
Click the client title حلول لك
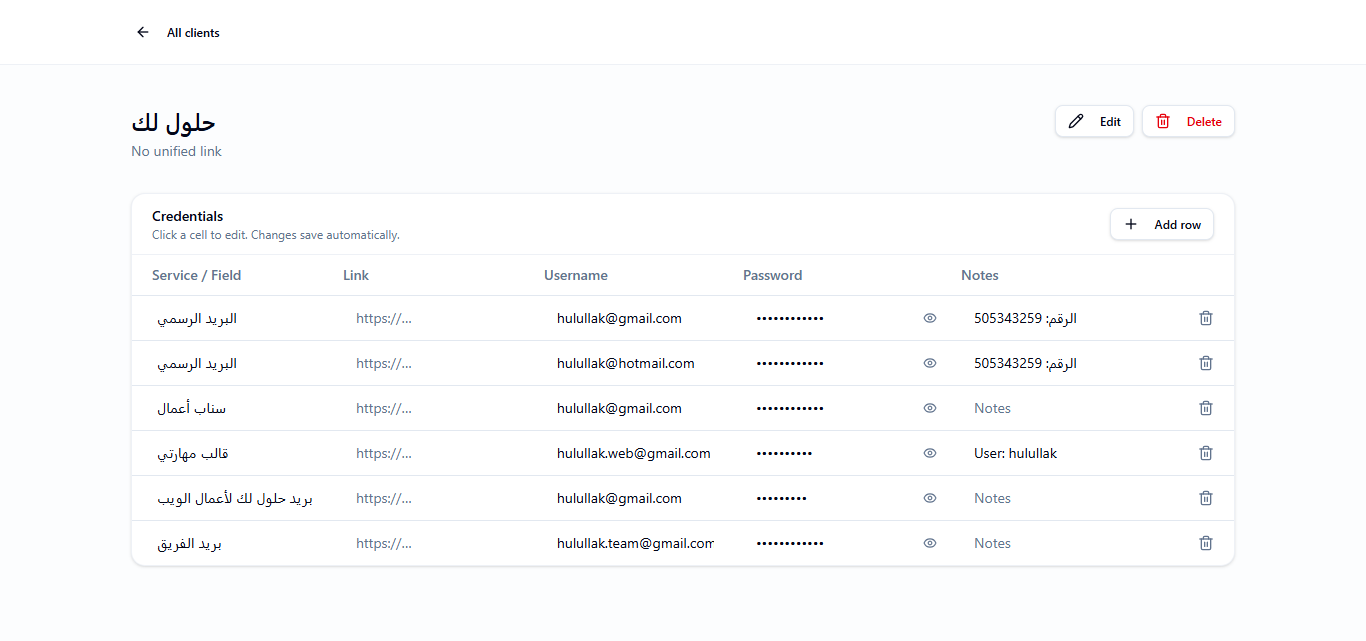[174, 123]
